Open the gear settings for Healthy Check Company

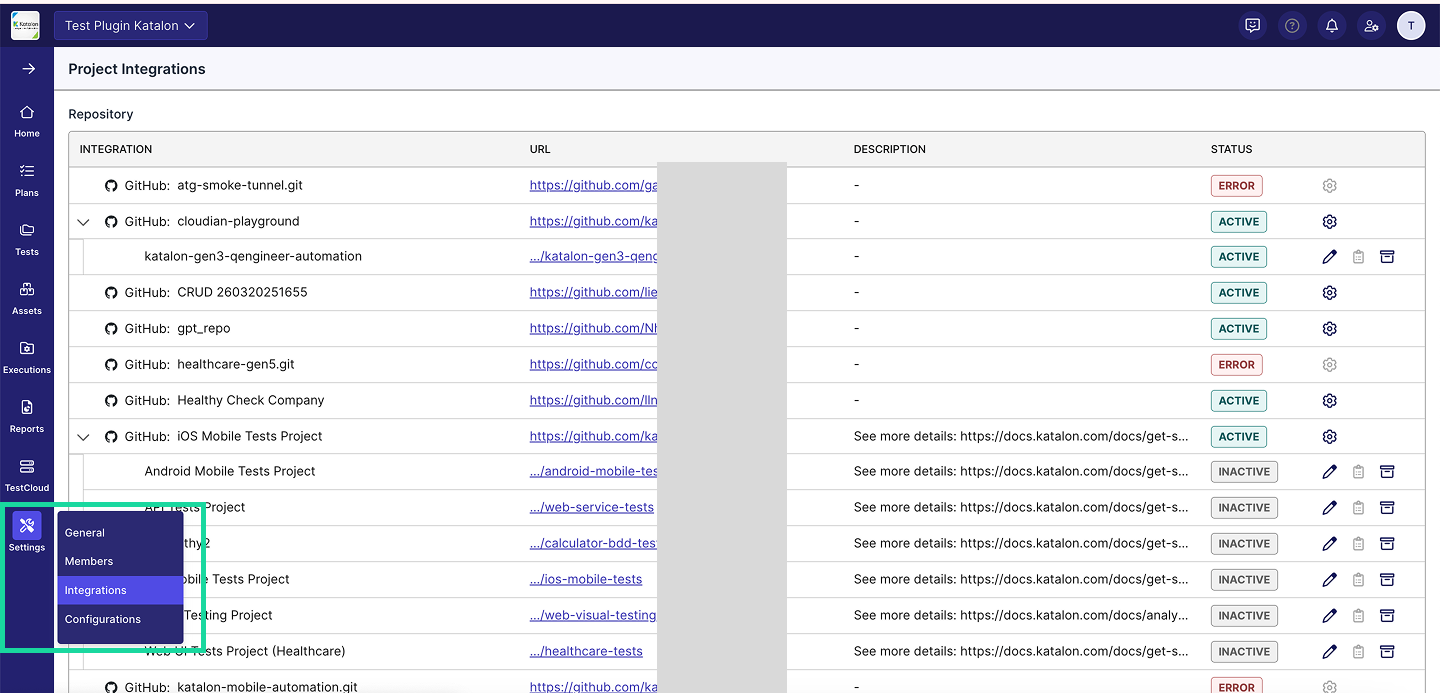click(1329, 401)
